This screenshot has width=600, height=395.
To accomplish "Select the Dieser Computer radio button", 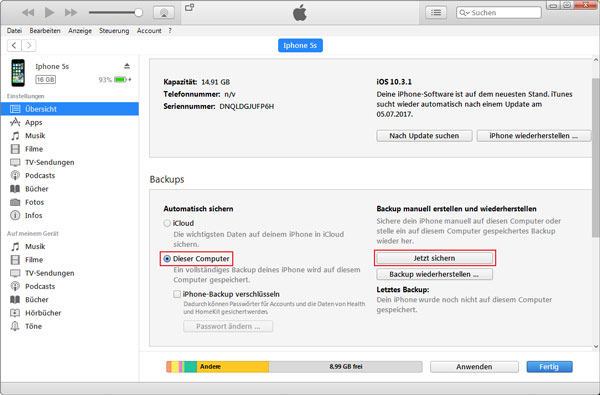I will click(x=167, y=259).
